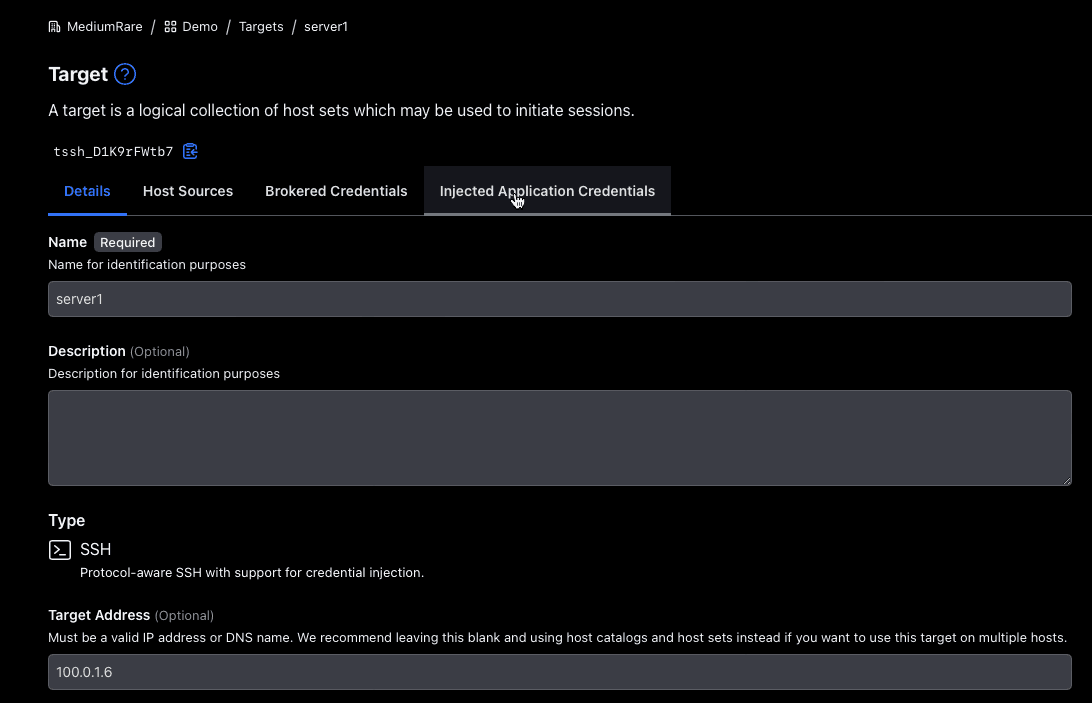This screenshot has height=703, width=1092.
Task: Click the Target Address field showing 100.0.1.6
Action: click(x=560, y=672)
